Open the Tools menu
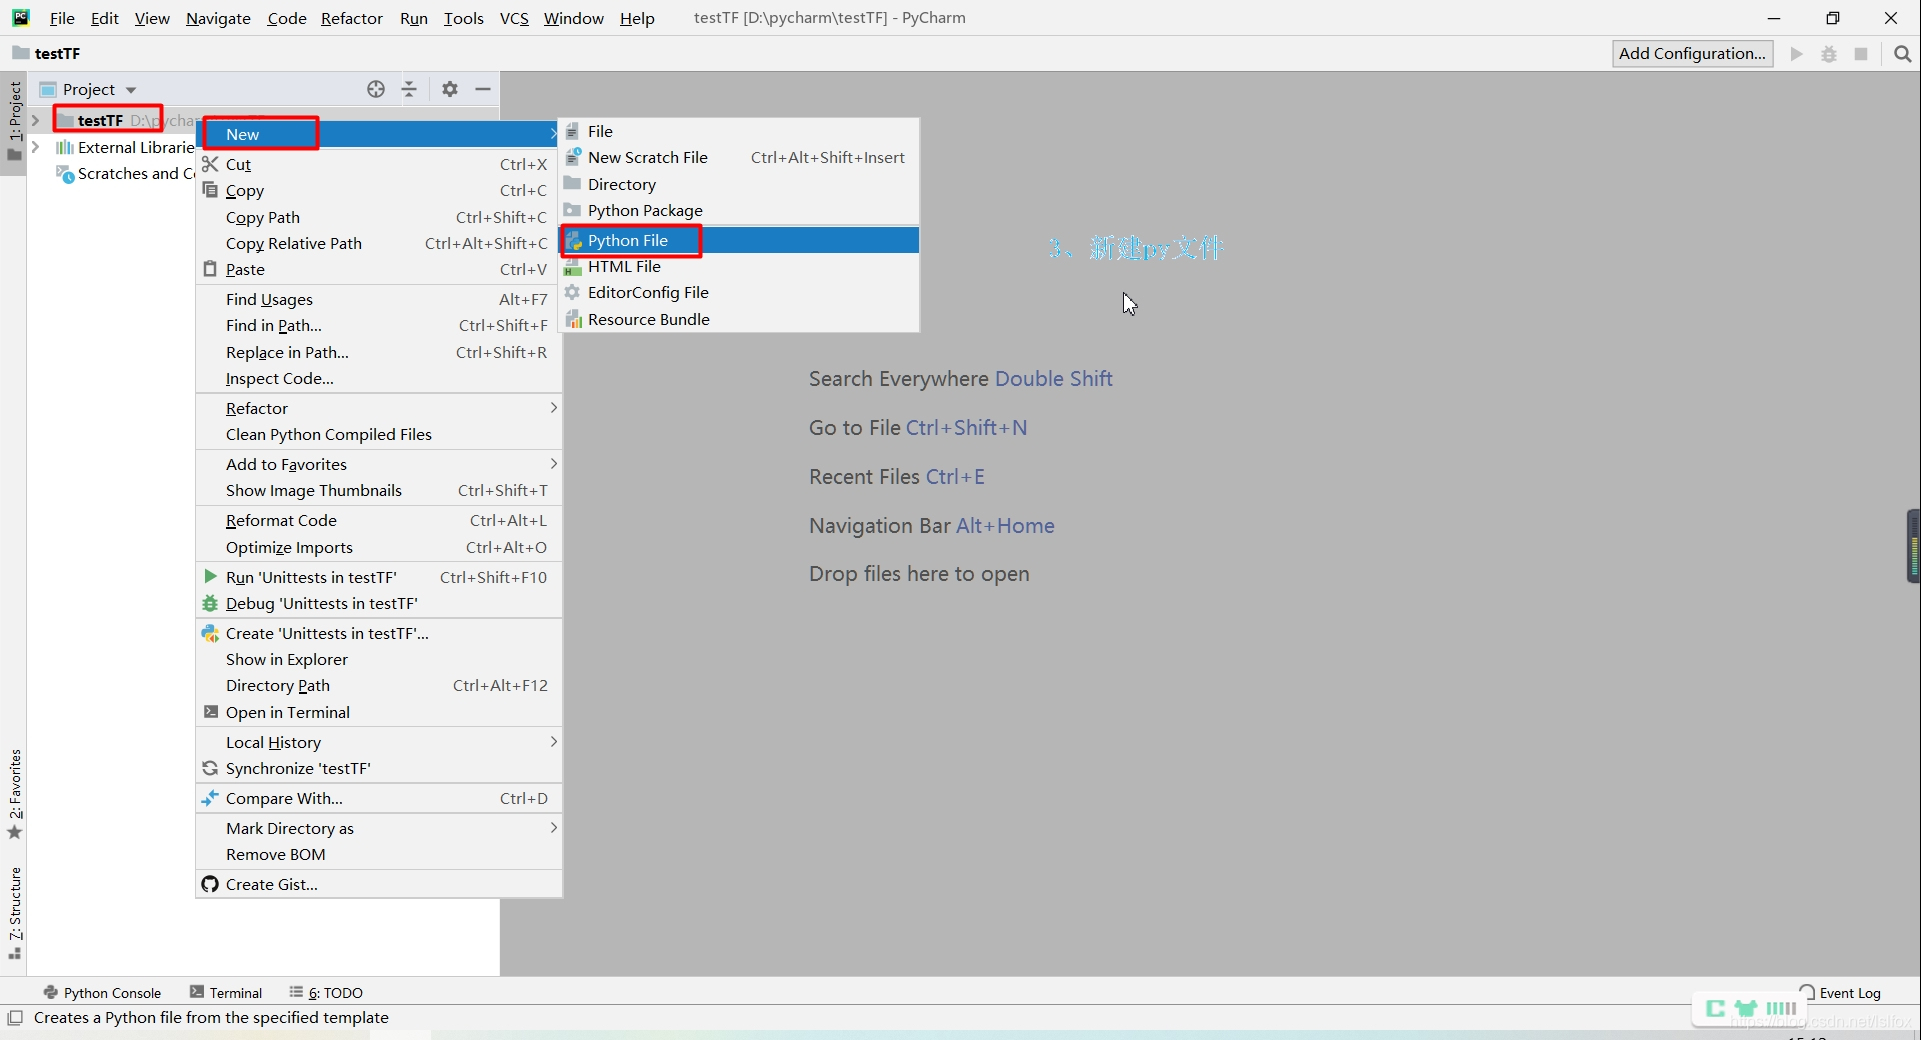Image resolution: width=1921 pixels, height=1040 pixels. [463, 18]
